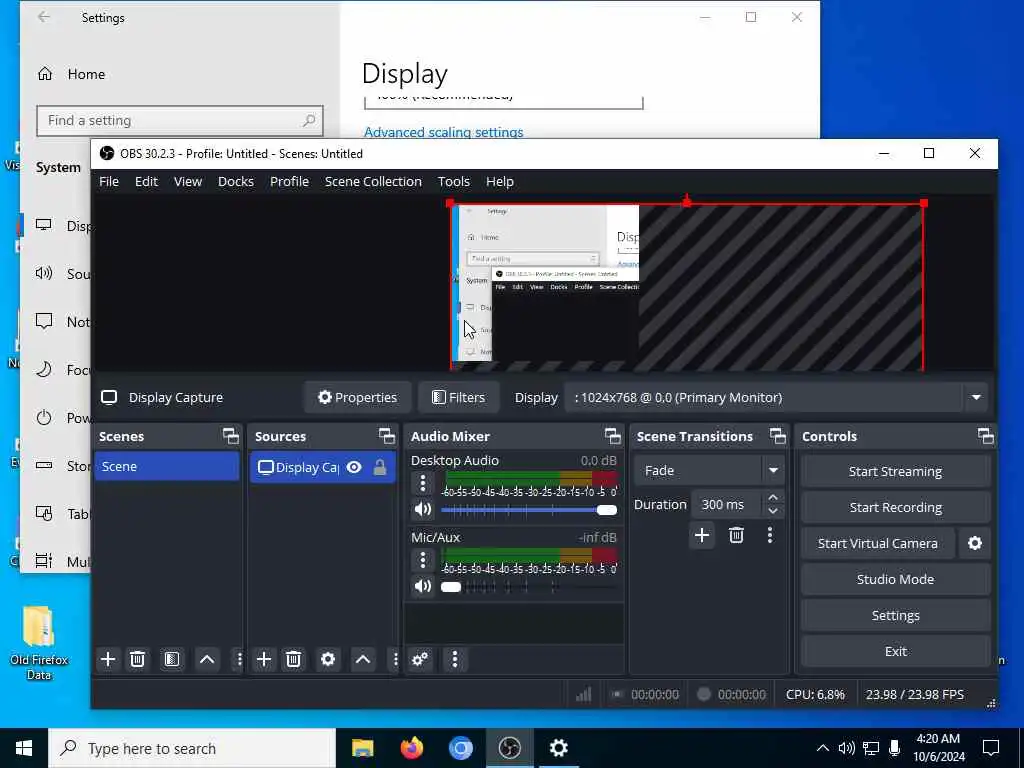
Task: Add a new source with plus icon
Action: point(264,660)
